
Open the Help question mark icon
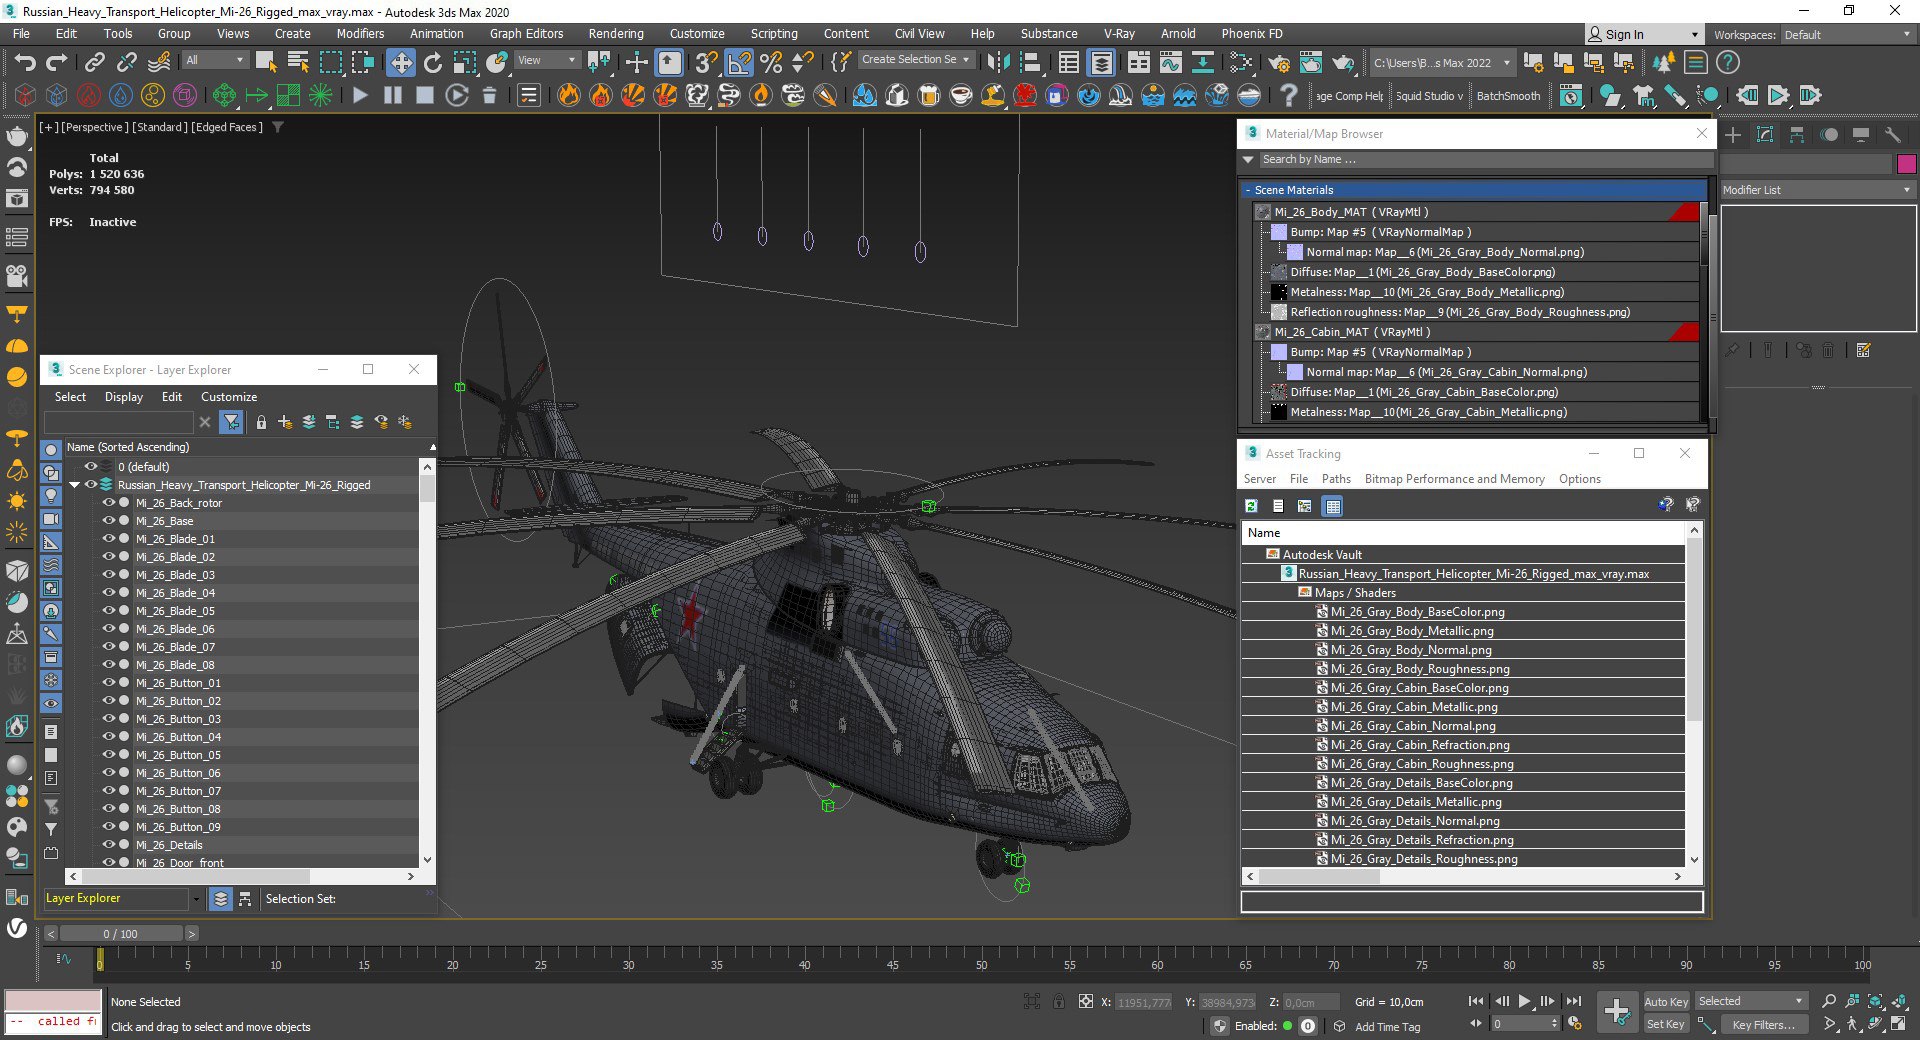pos(1727,63)
